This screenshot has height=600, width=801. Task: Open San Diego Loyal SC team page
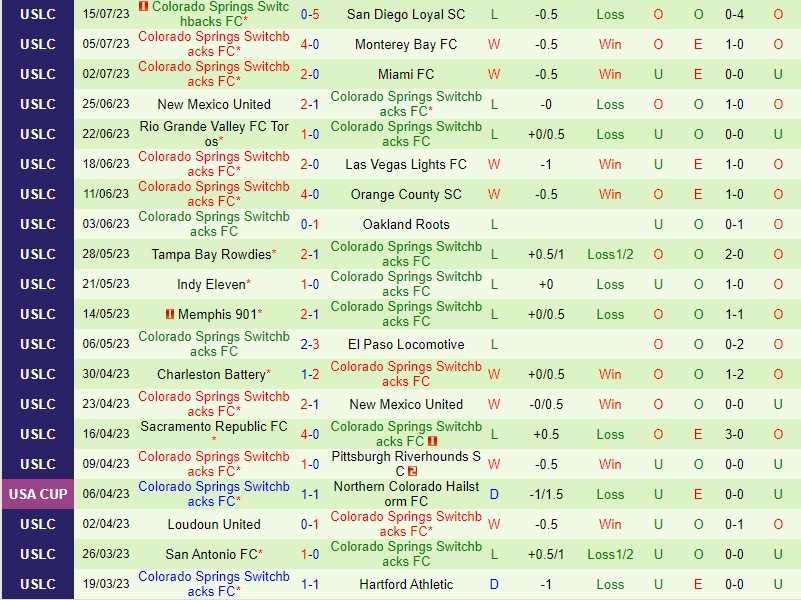coord(406,14)
